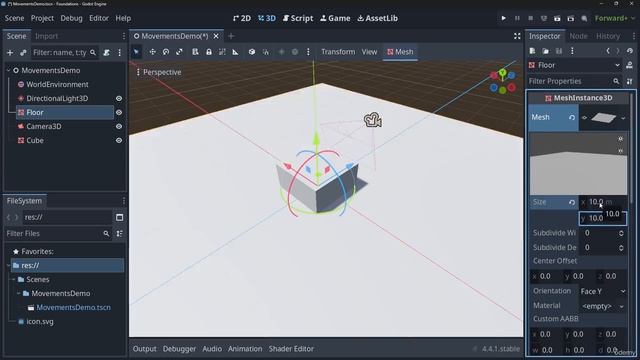This screenshot has height=360, width=640.
Task: Instantiate child scene link icon
Action: click(23, 53)
